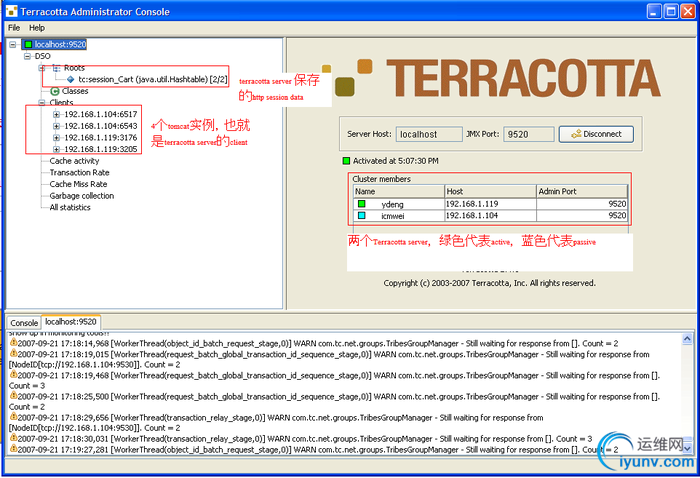Expand client 192.168.1.104:6543

56,126
